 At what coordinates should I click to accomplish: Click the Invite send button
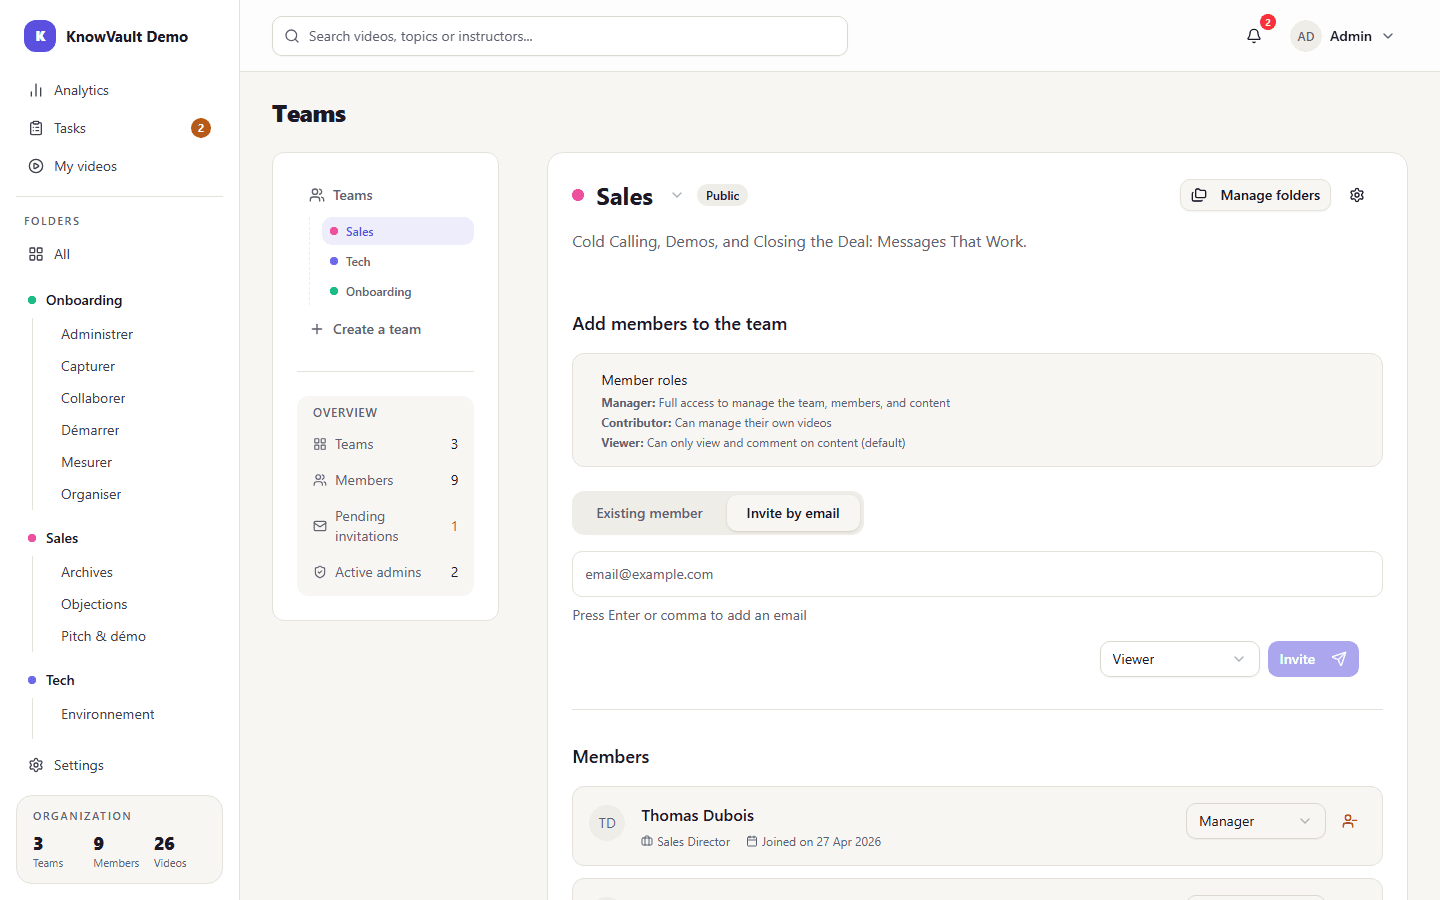tap(1313, 659)
